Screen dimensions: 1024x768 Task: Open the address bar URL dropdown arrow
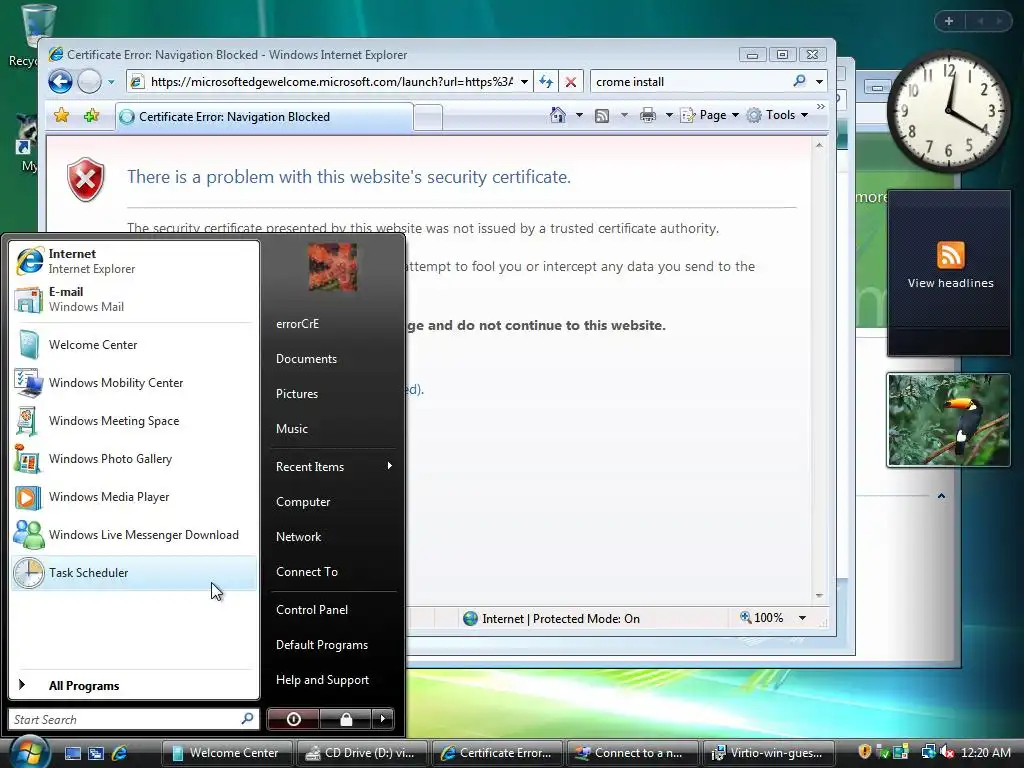tap(524, 82)
